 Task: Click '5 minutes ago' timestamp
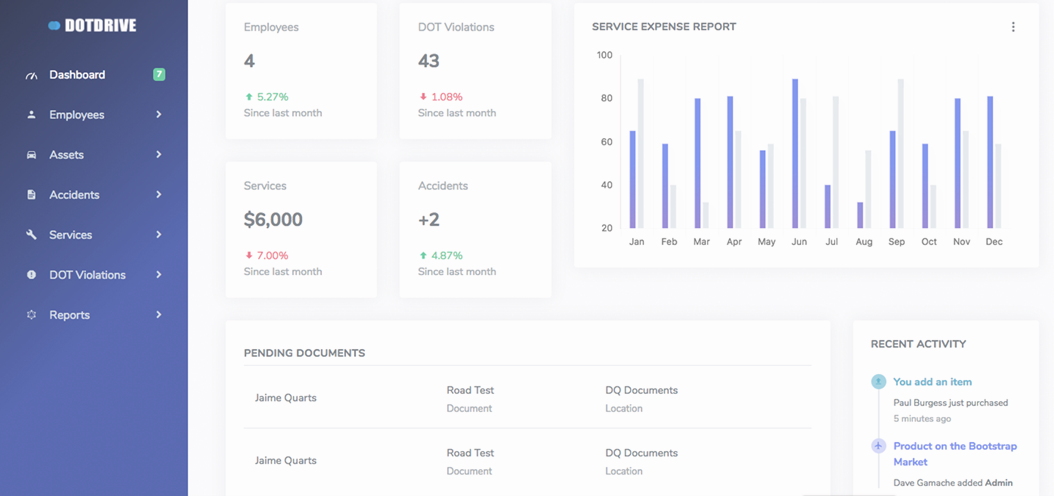click(922, 419)
